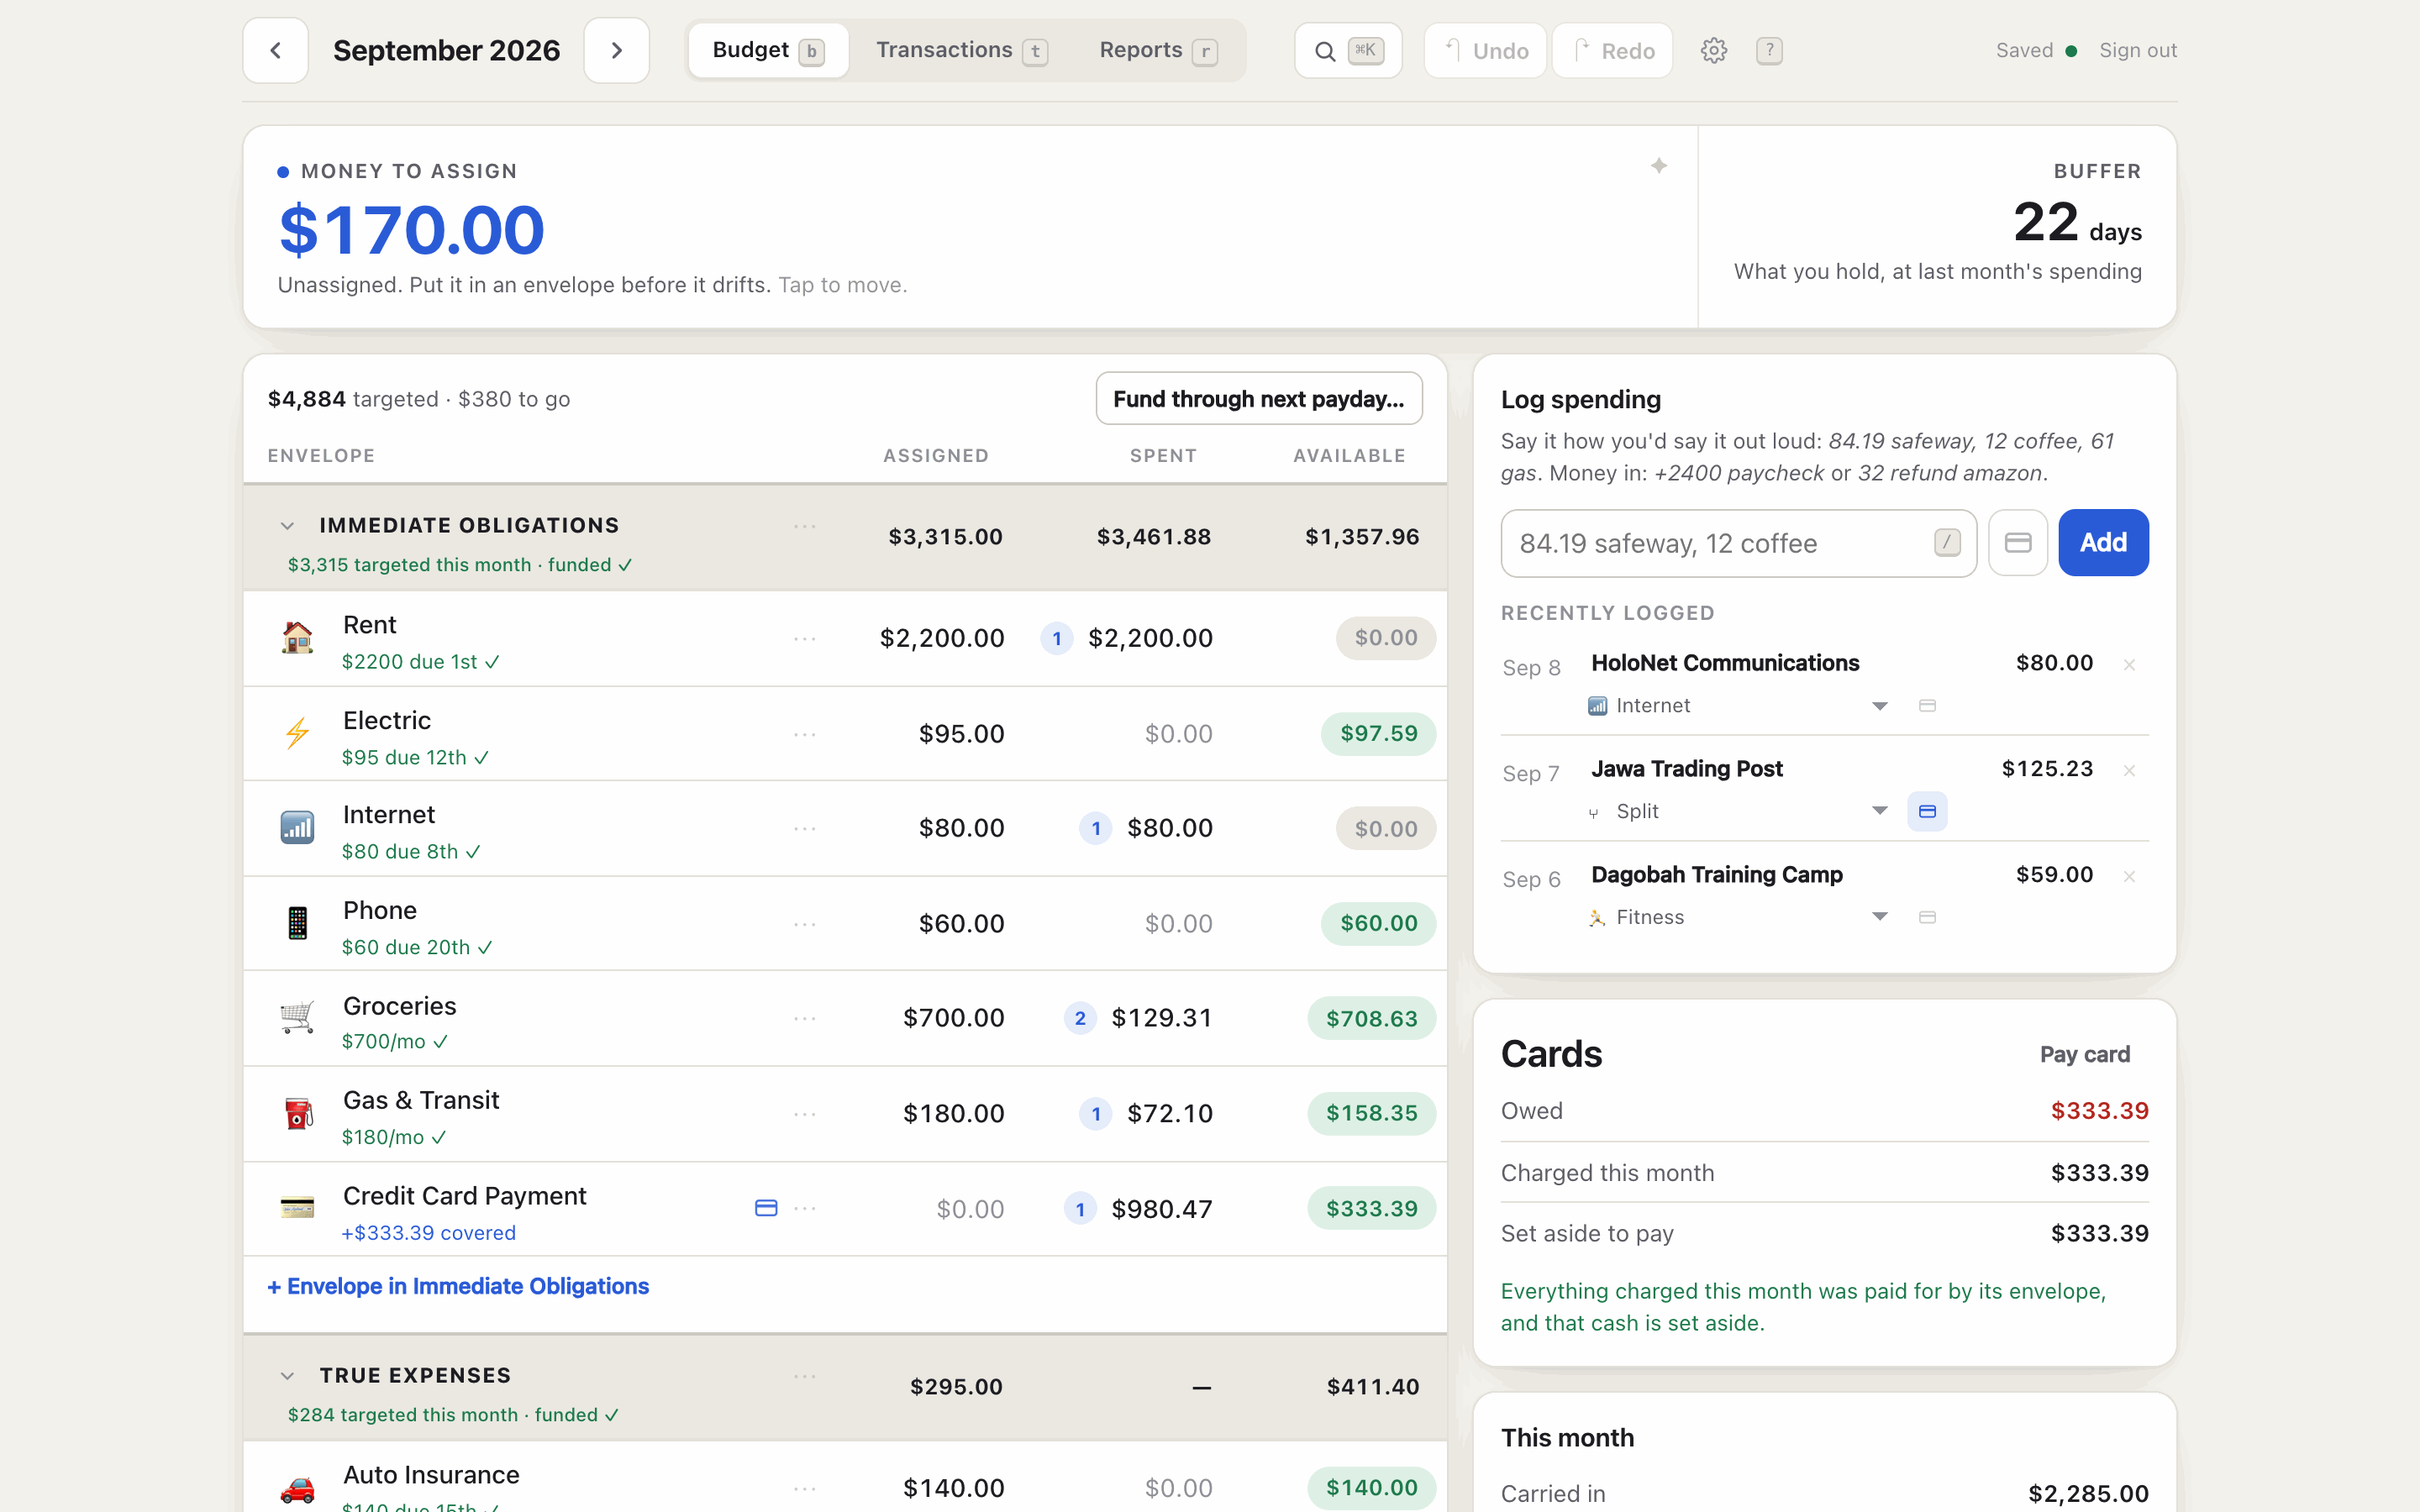
Task: Open Fund through next payday menu
Action: pos(1258,399)
